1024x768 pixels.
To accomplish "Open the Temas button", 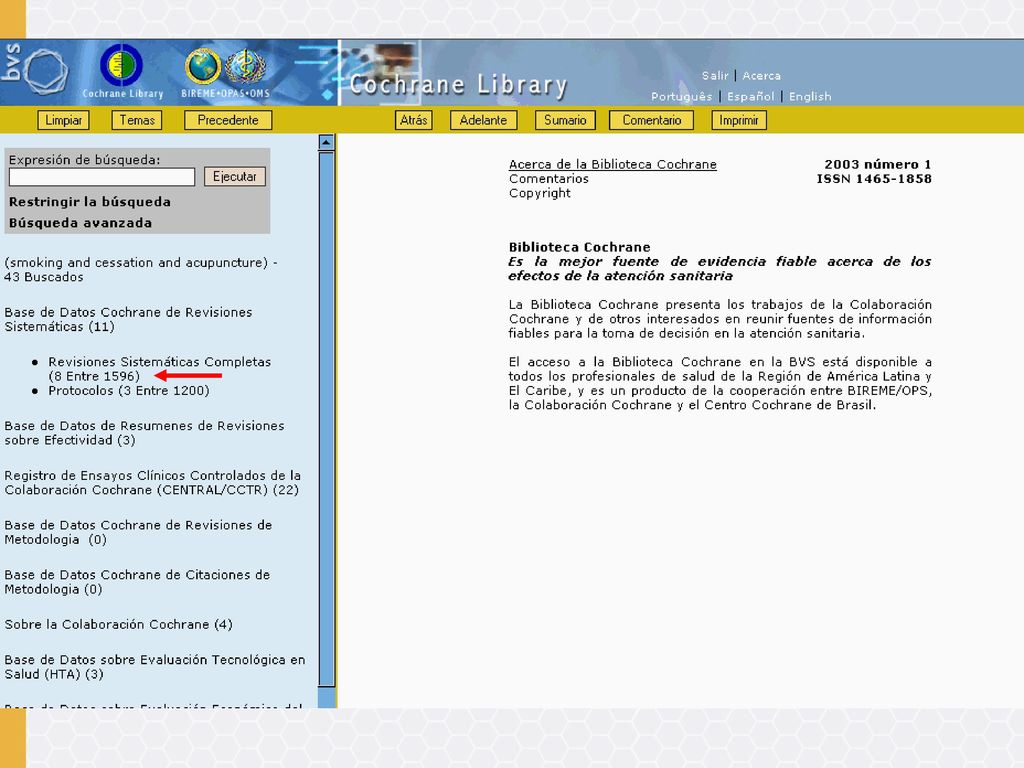I will click(137, 120).
